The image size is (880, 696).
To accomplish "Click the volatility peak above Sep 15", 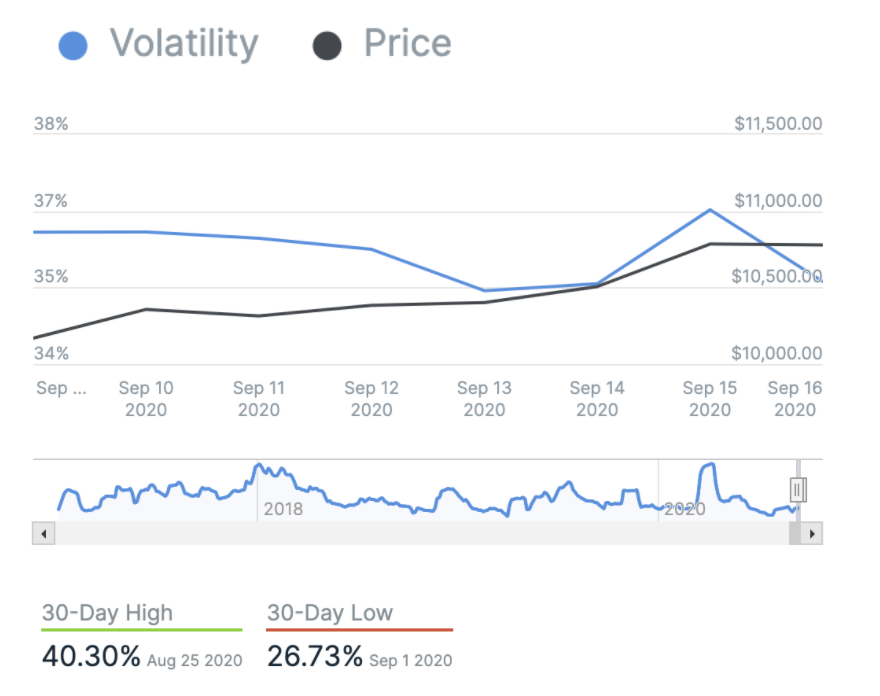I will [x=710, y=210].
